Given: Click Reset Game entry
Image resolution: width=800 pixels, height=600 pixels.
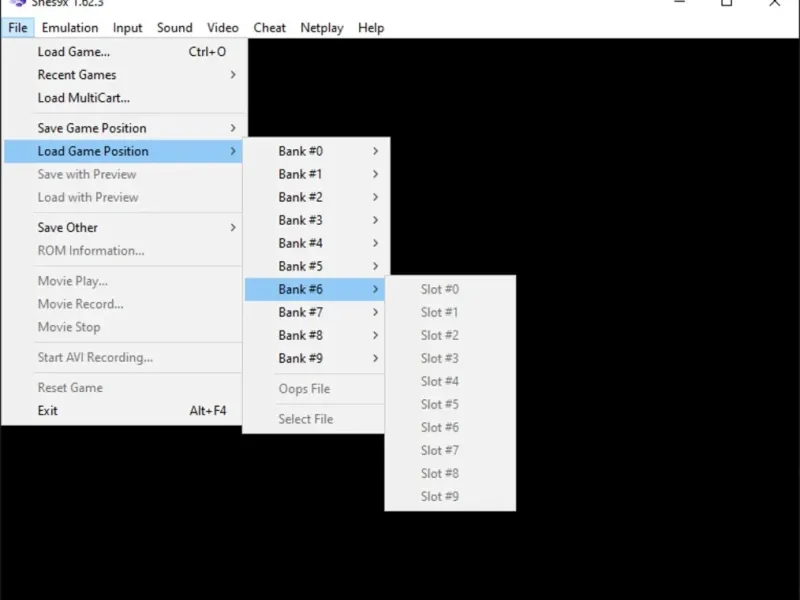Looking at the screenshot, I should click(x=123, y=387).
